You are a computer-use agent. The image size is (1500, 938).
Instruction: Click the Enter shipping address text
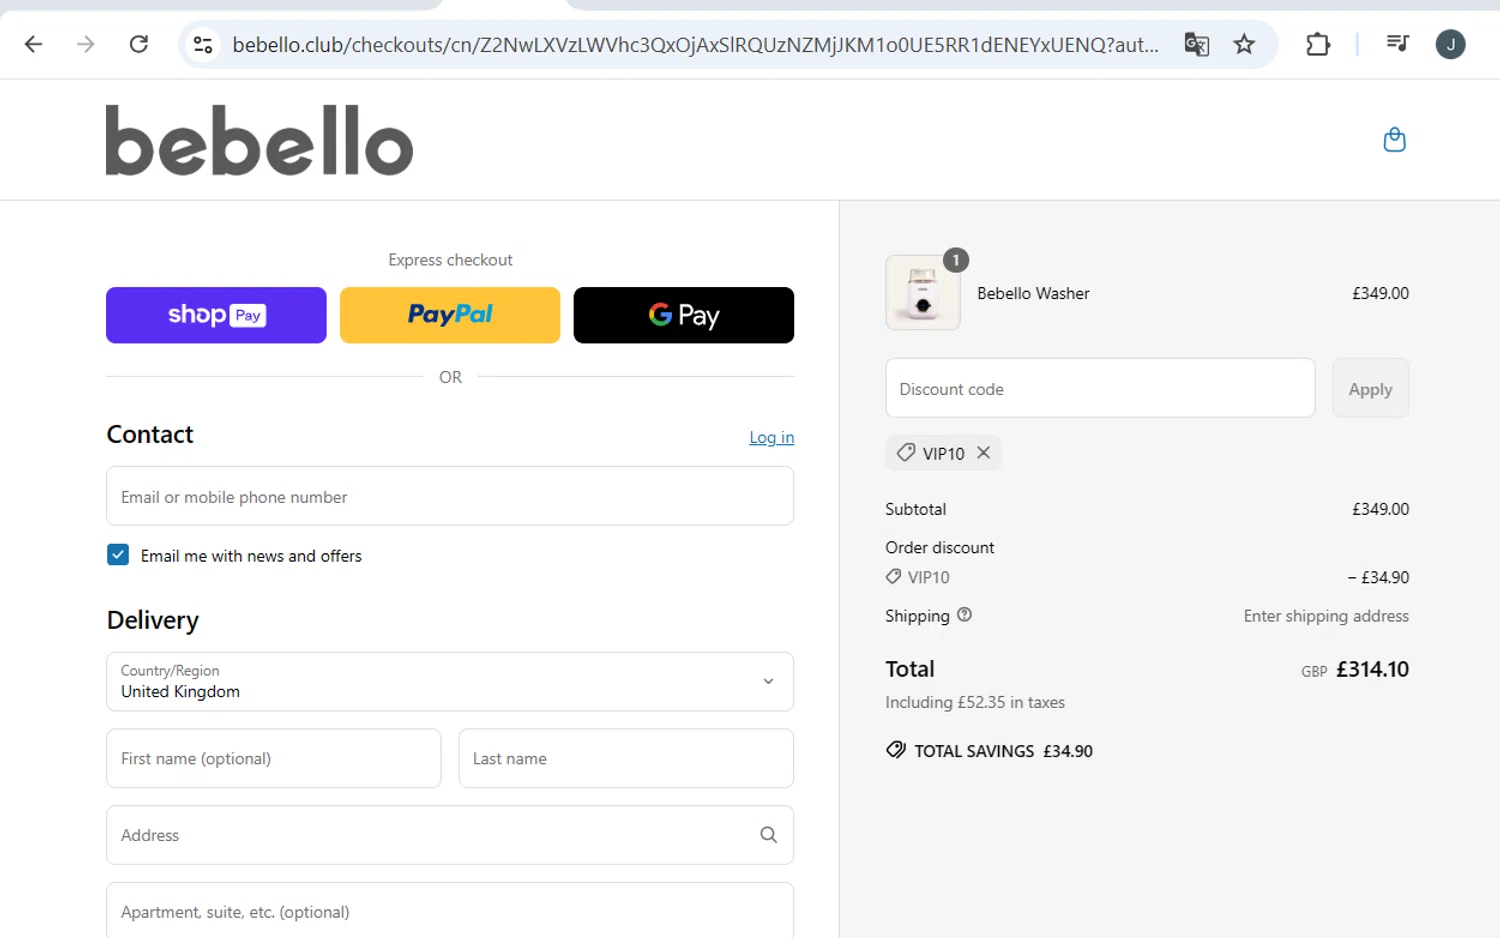click(x=1326, y=616)
